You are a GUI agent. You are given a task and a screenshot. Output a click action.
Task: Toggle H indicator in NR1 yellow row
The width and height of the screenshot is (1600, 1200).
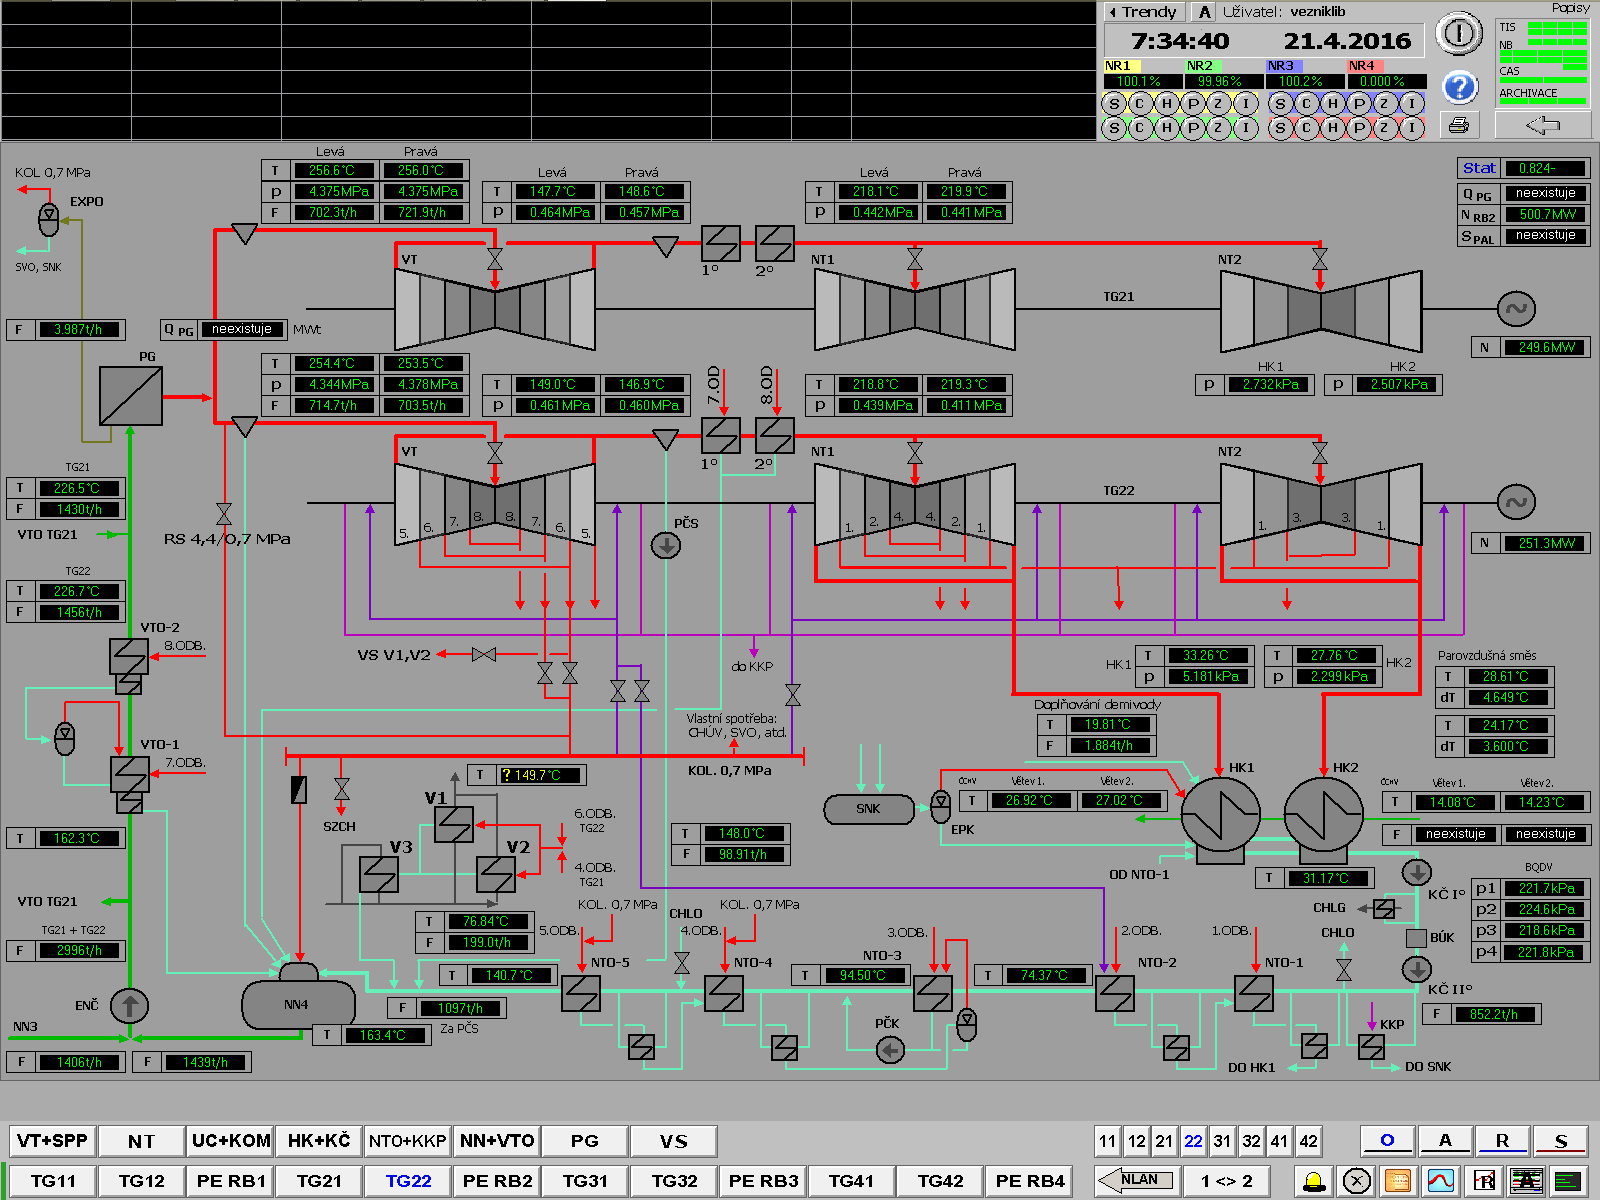1166,104
